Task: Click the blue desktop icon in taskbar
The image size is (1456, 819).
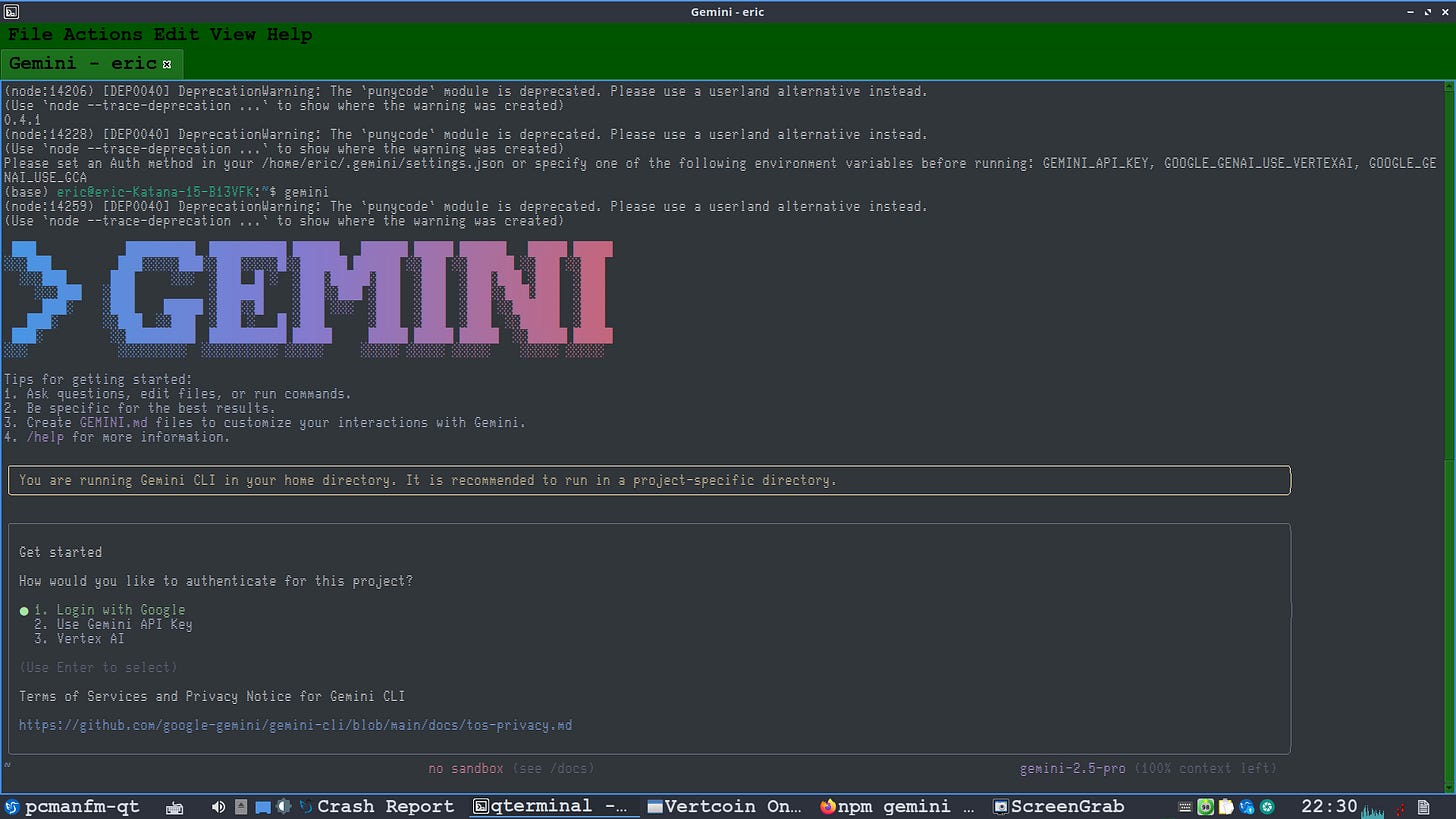Action: click(x=263, y=808)
